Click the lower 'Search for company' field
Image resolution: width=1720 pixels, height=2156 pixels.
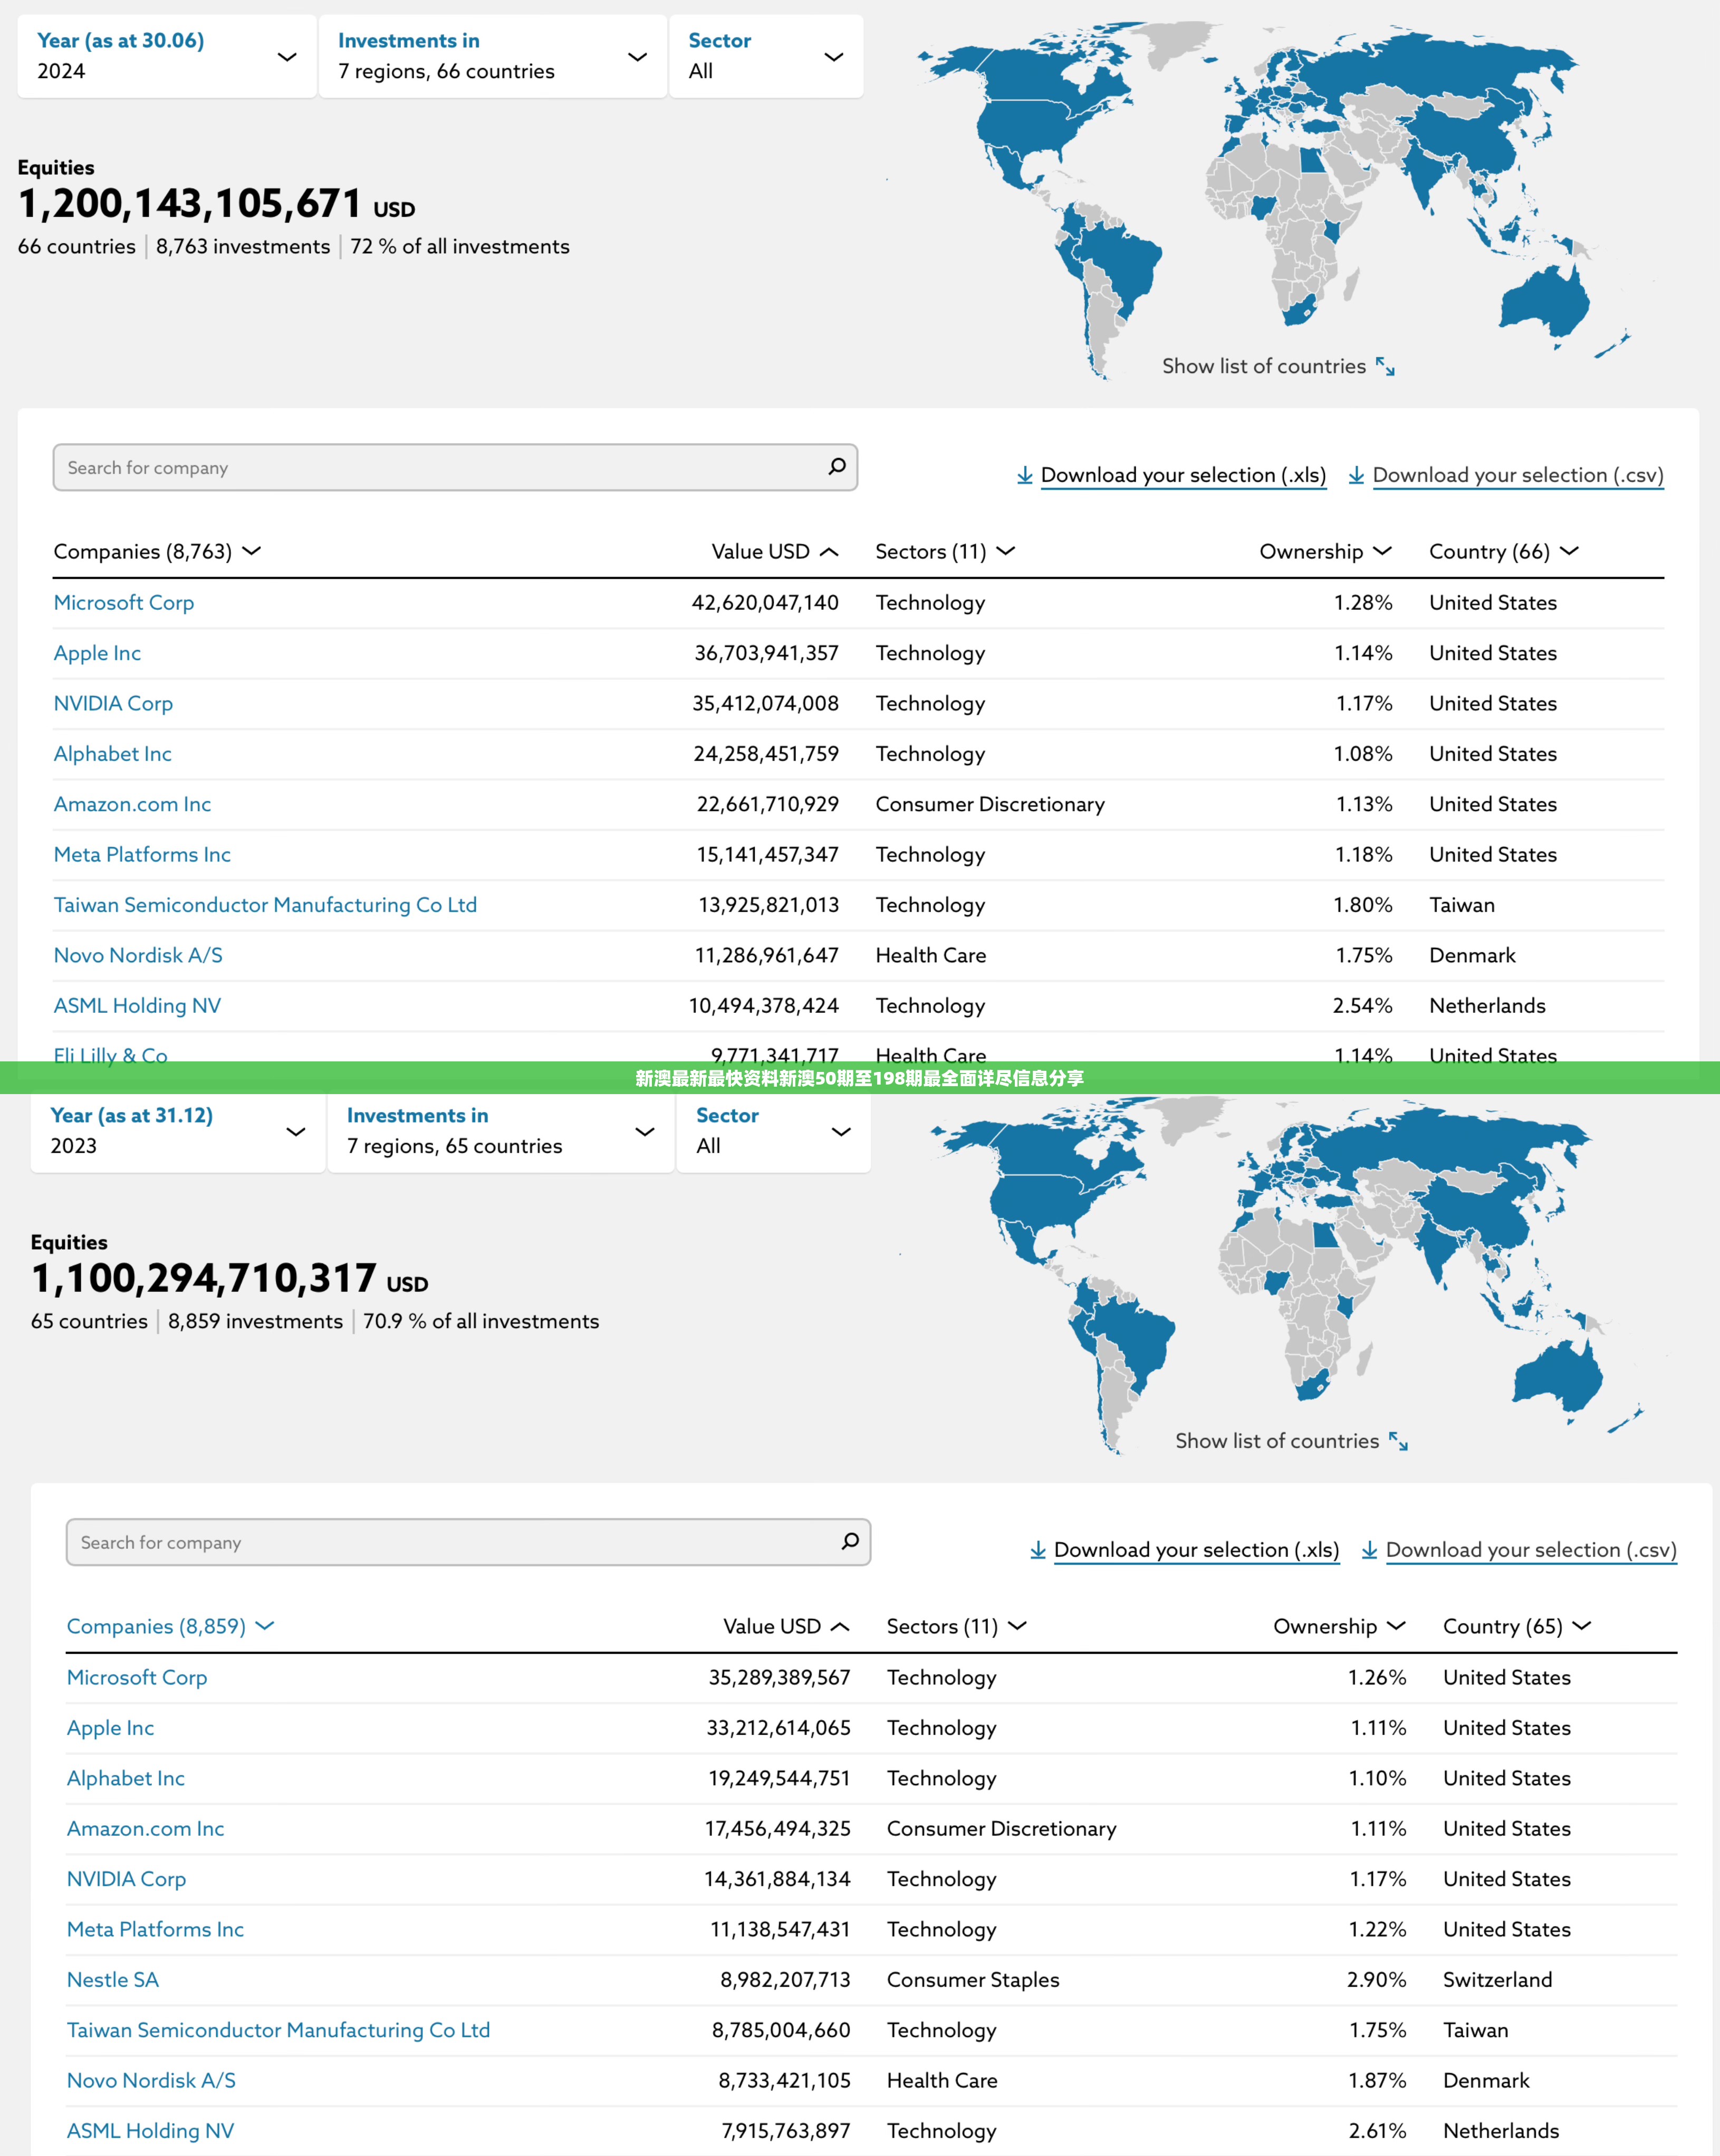[x=468, y=1542]
